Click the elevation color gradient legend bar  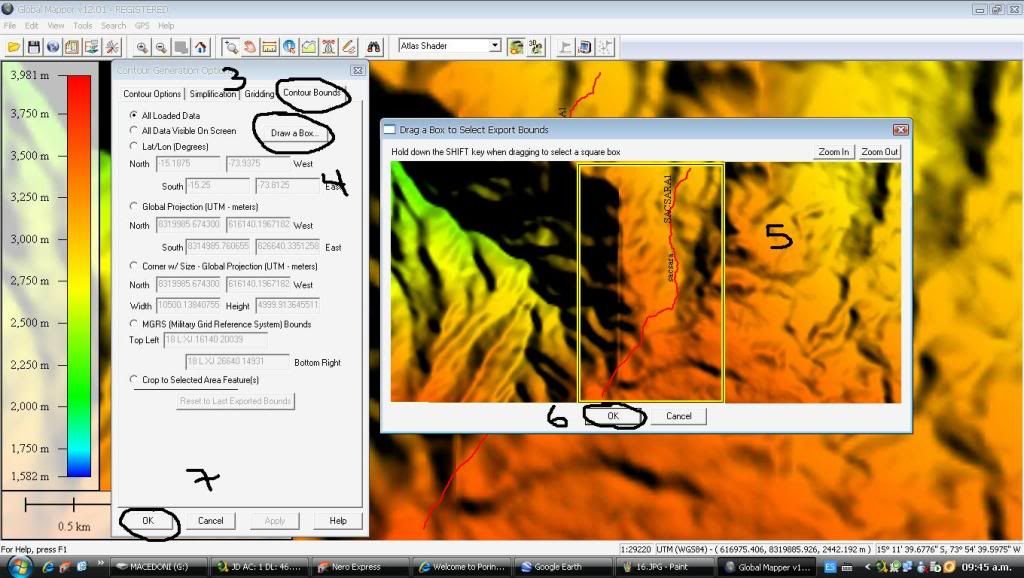coord(78,276)
